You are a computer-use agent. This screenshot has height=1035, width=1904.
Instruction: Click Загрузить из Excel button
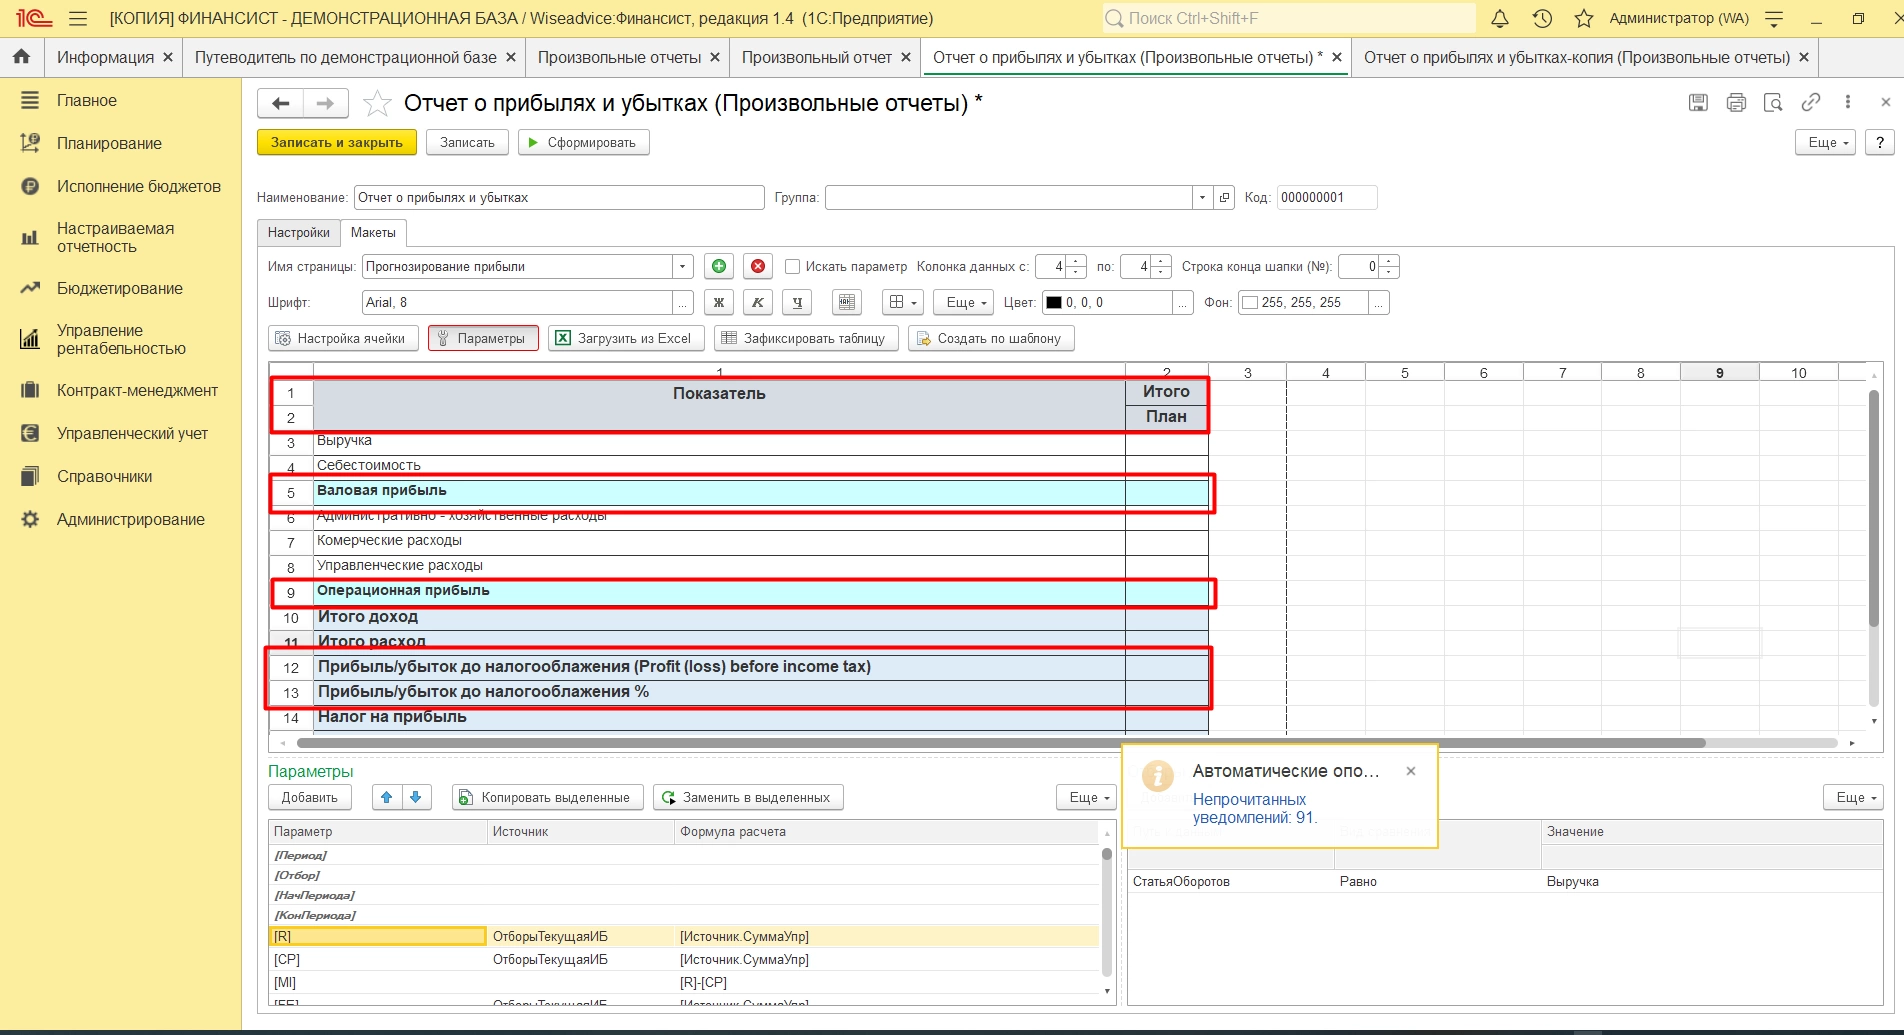[x=624, y=339]
